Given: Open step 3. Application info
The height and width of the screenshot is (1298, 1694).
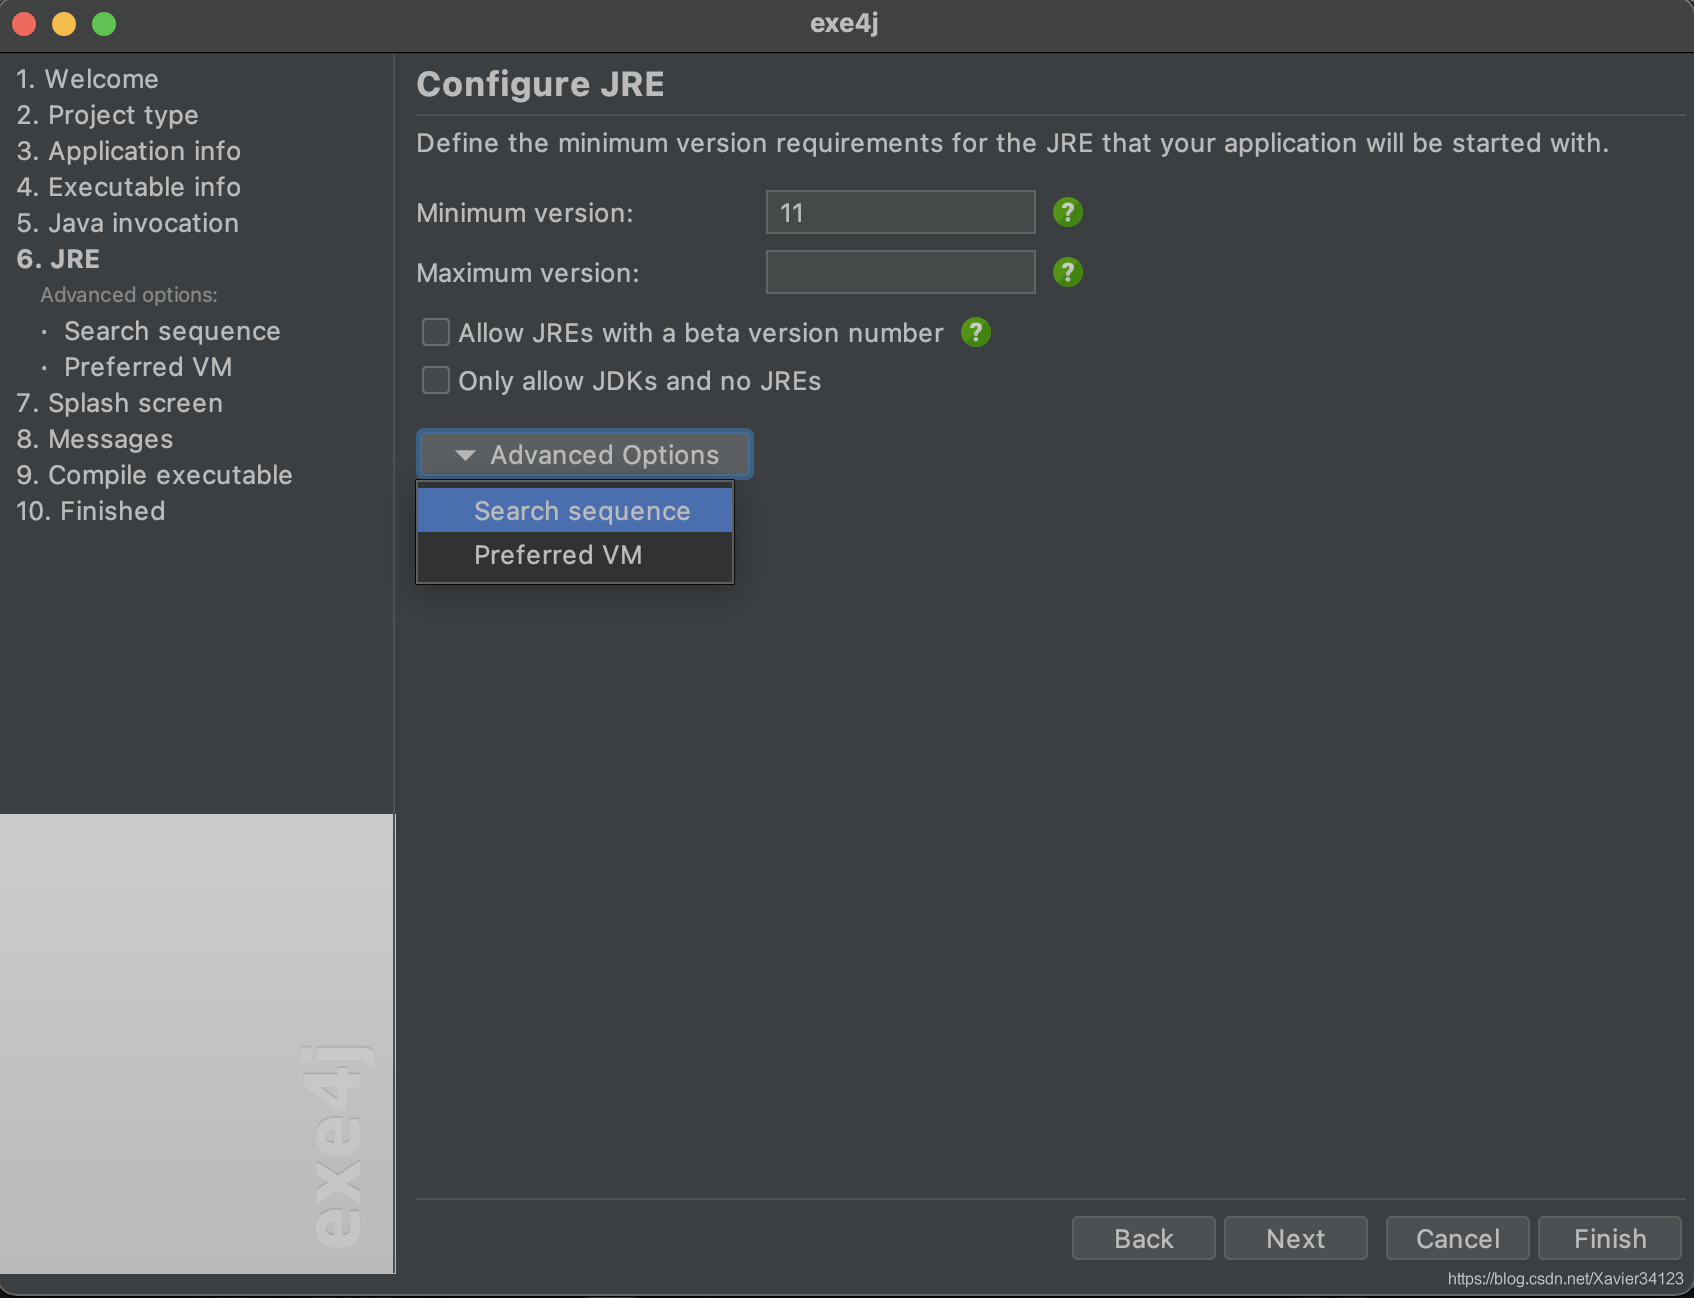Looking at the screenshot, I should pos(128,151).
